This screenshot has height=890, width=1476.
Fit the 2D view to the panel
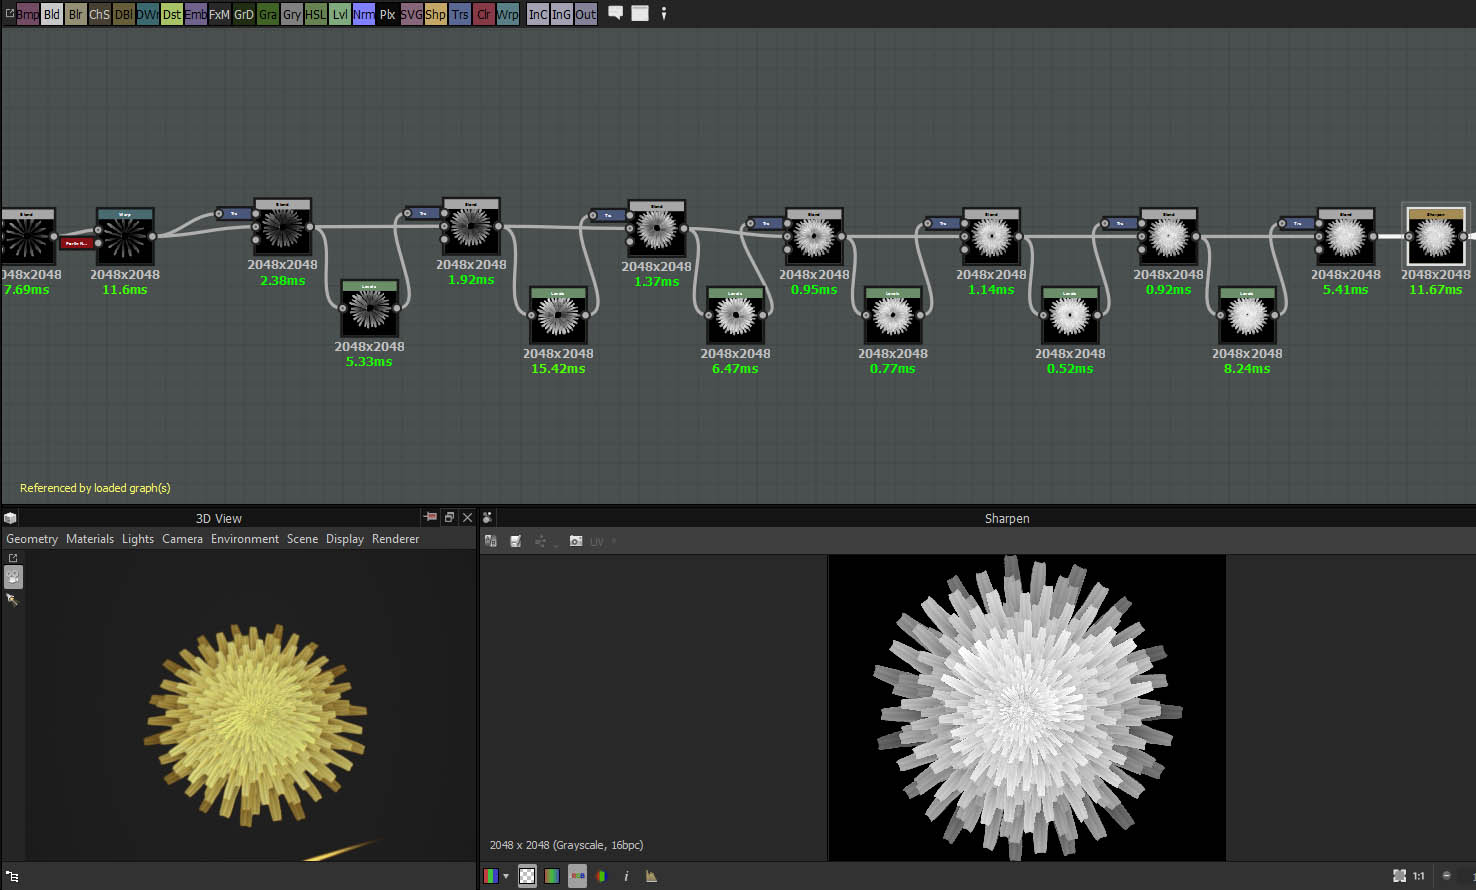point(1399,876)
